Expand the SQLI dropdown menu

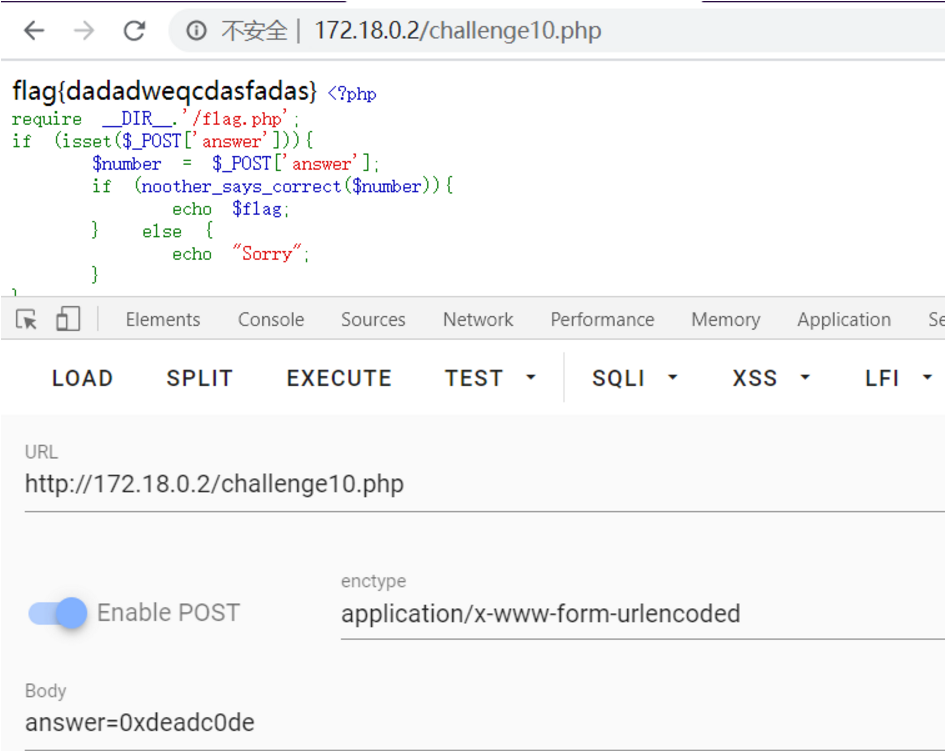point(634,378)
